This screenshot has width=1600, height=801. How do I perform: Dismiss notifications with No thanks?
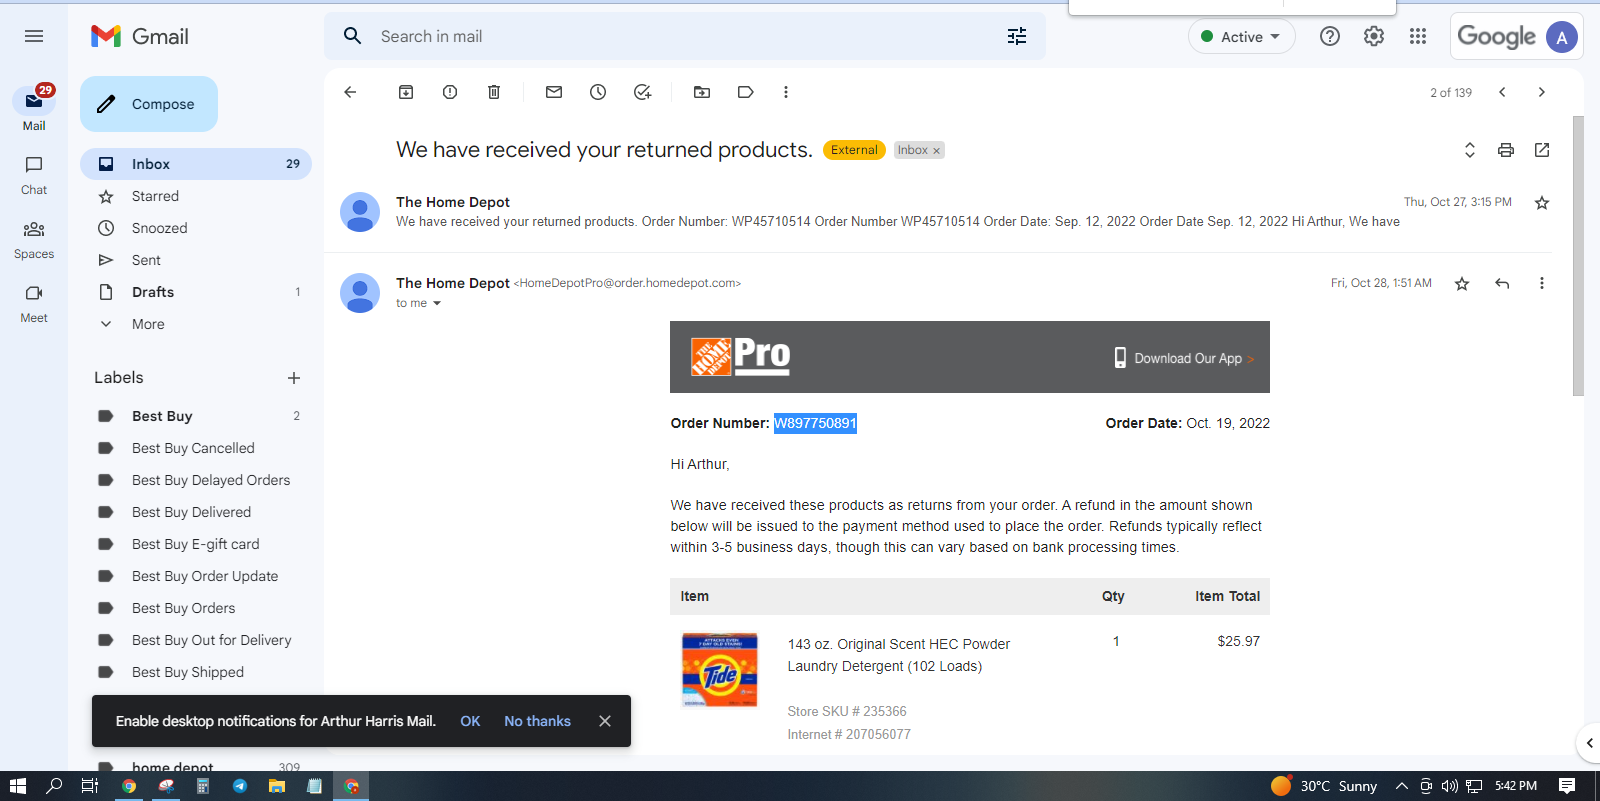(x=537, y=721)
